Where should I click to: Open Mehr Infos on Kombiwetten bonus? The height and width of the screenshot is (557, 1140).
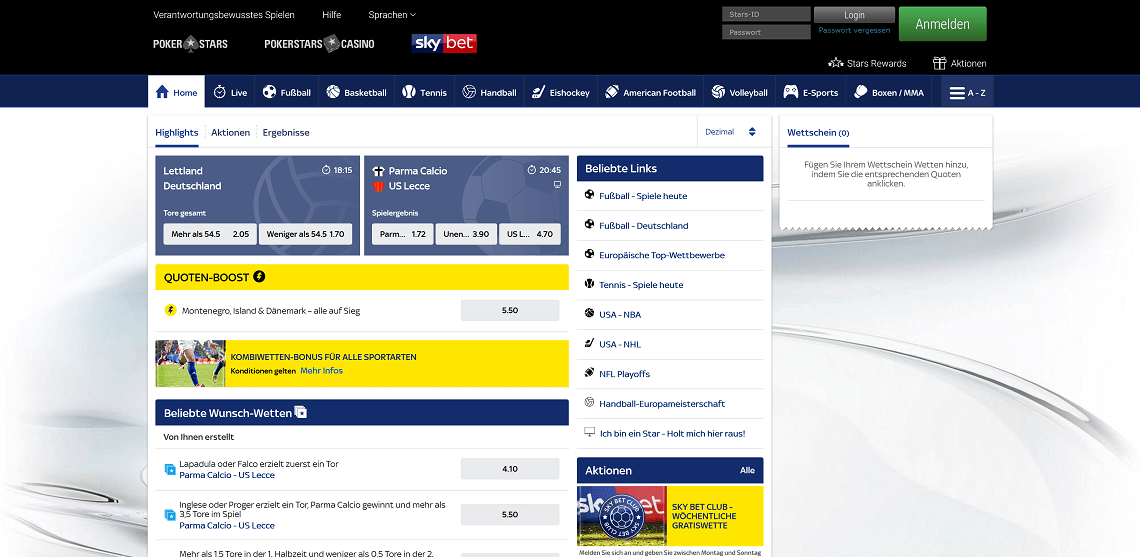(321, 371)
